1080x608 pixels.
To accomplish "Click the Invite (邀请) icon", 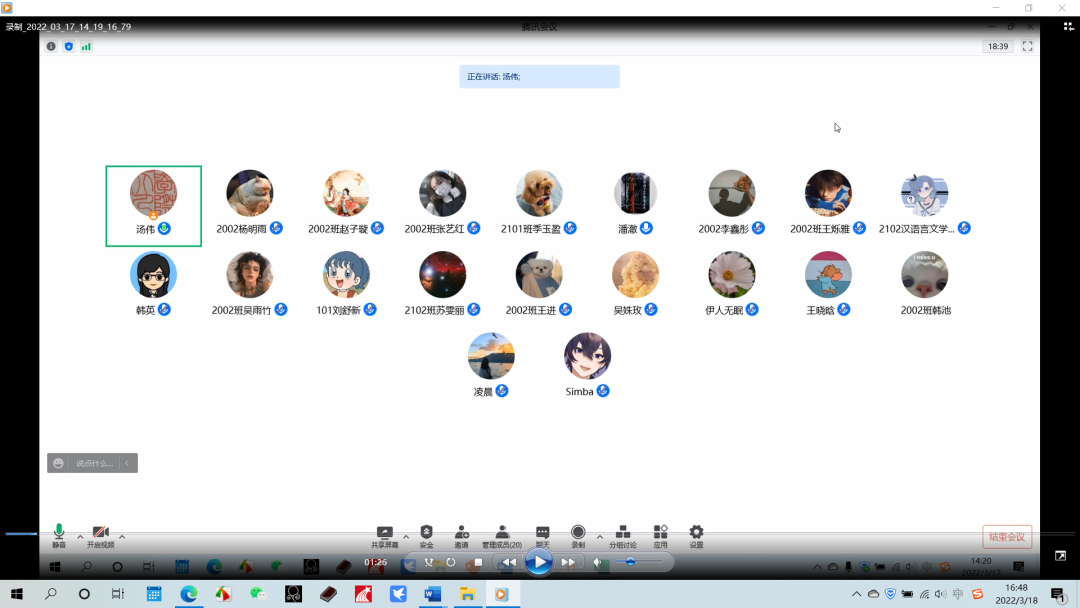I will pos(461,533).
